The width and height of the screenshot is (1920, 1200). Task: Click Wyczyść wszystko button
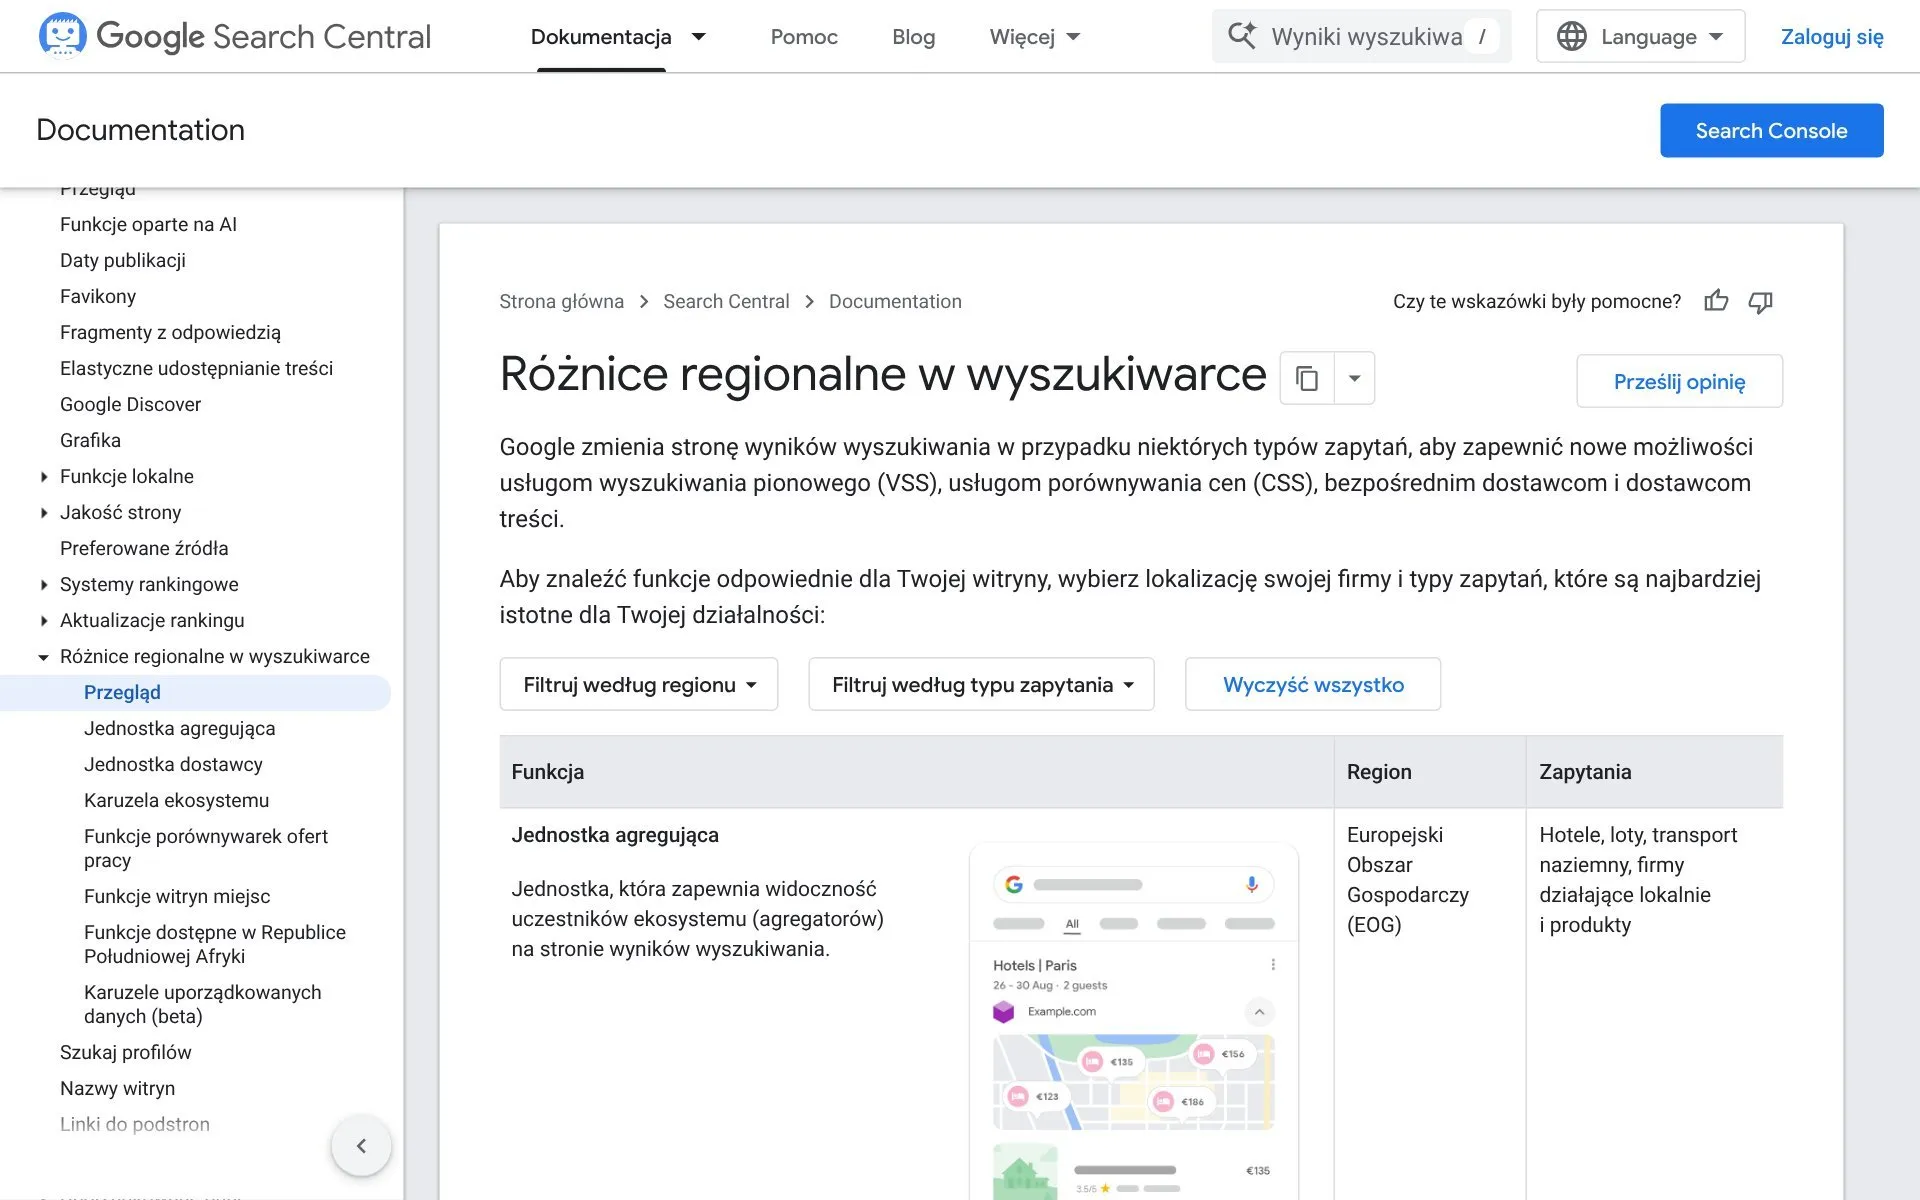[x=1313, y=684]
